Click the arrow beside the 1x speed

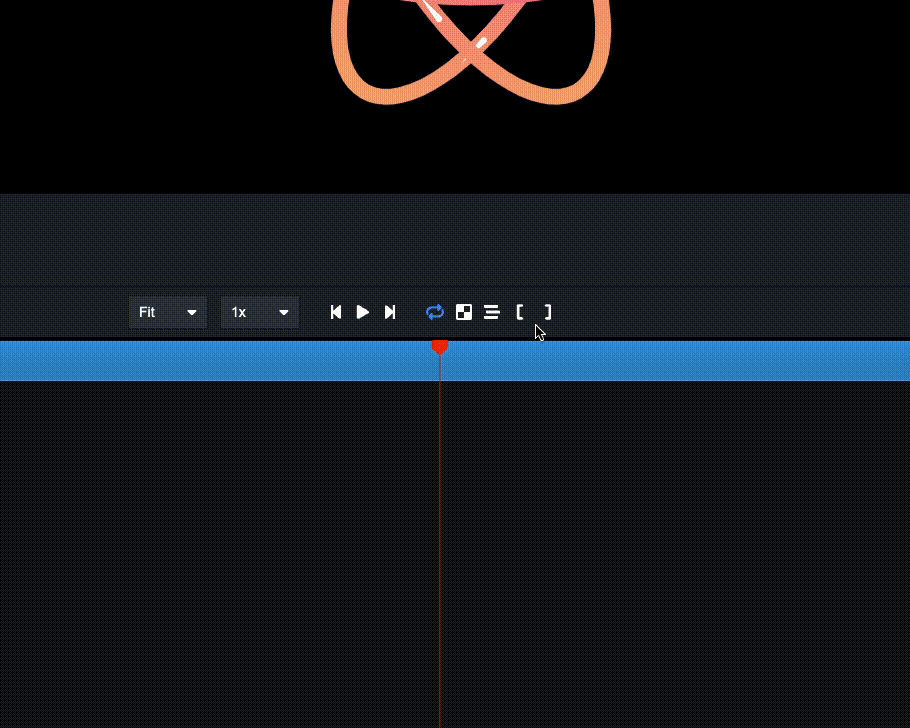click(x=284, y=312)
